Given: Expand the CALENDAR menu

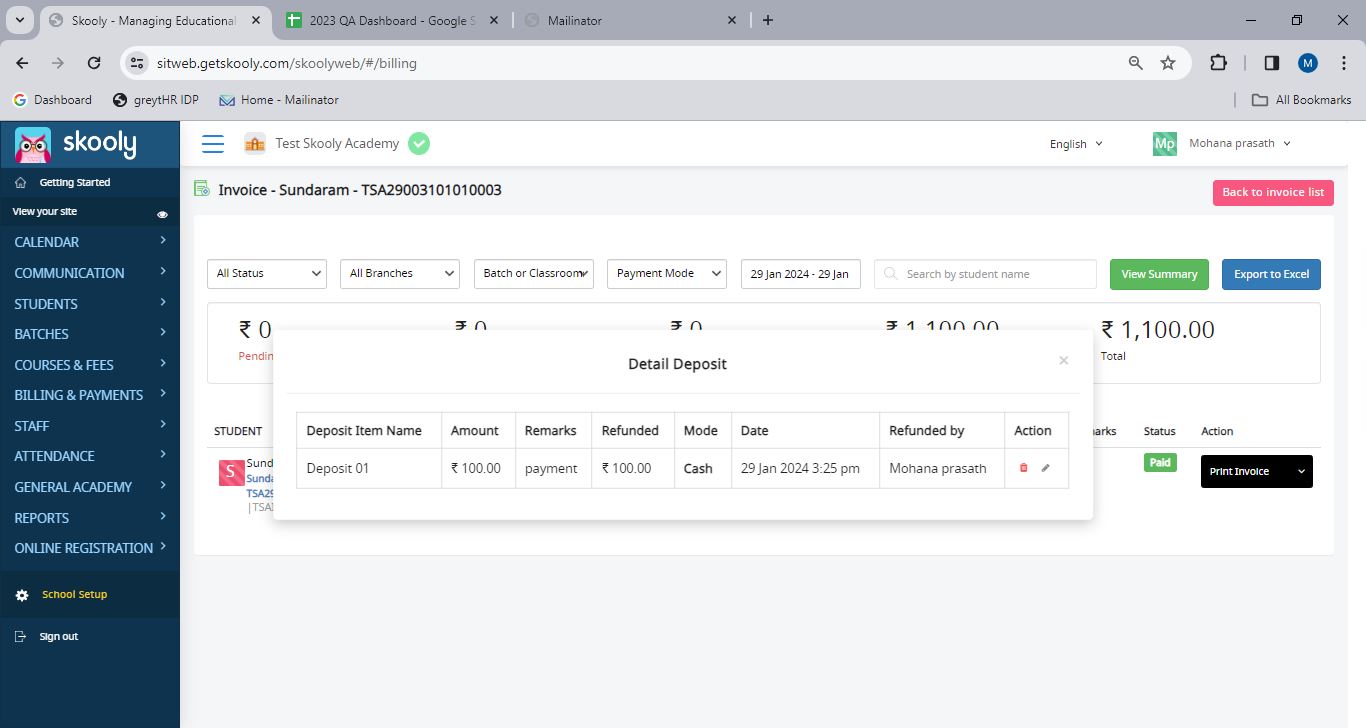Looking at the screenshot, I should (90, 242).
